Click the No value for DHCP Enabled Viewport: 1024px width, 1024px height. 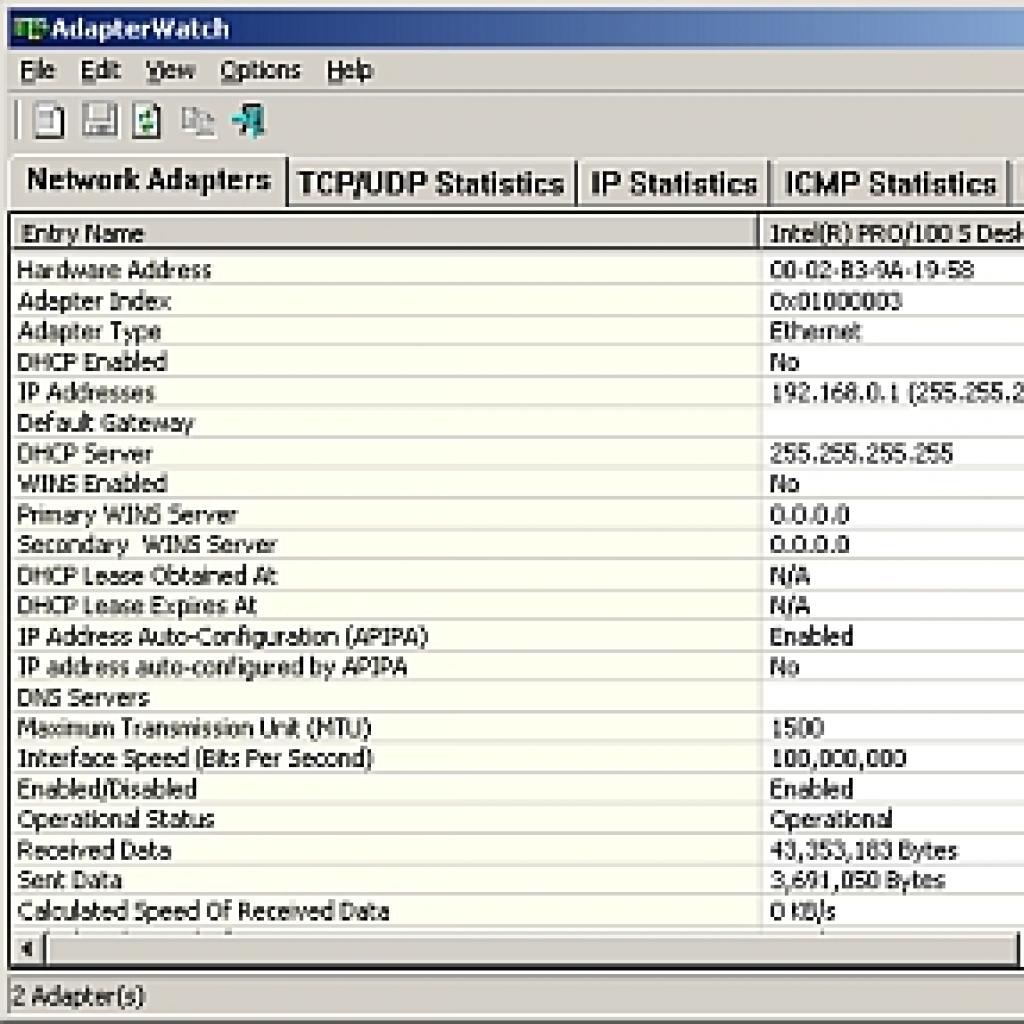click(x=784, y=362)
